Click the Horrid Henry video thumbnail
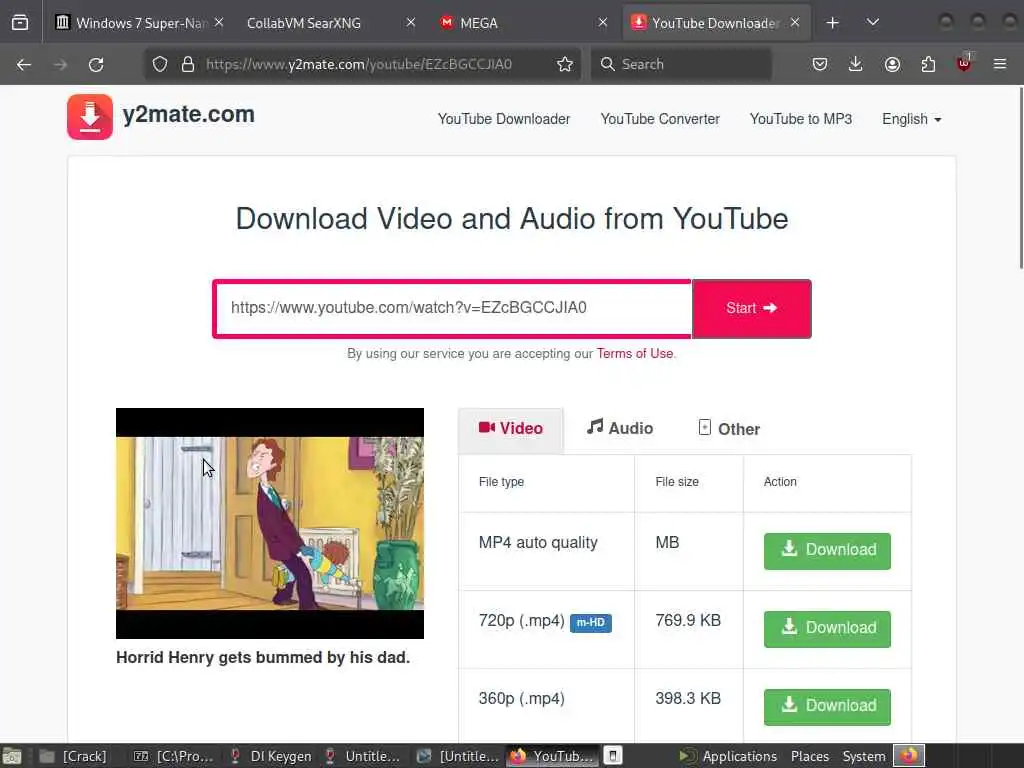 [270, 523]
